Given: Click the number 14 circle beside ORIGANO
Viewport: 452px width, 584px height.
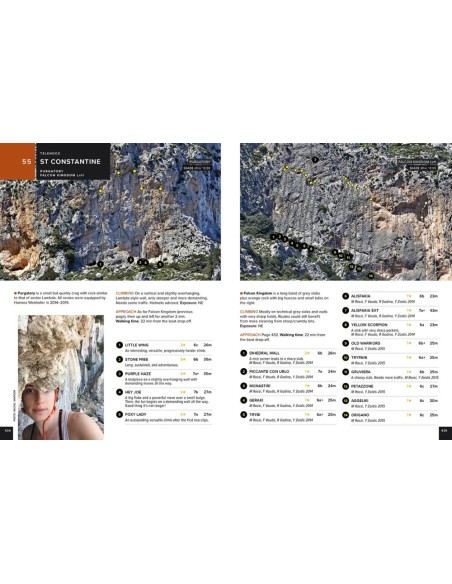Looking at the screenshot, I should tap(346, 415).
